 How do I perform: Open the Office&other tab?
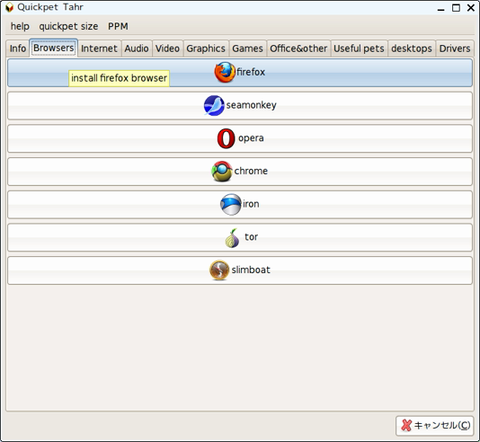pos(298,49)
